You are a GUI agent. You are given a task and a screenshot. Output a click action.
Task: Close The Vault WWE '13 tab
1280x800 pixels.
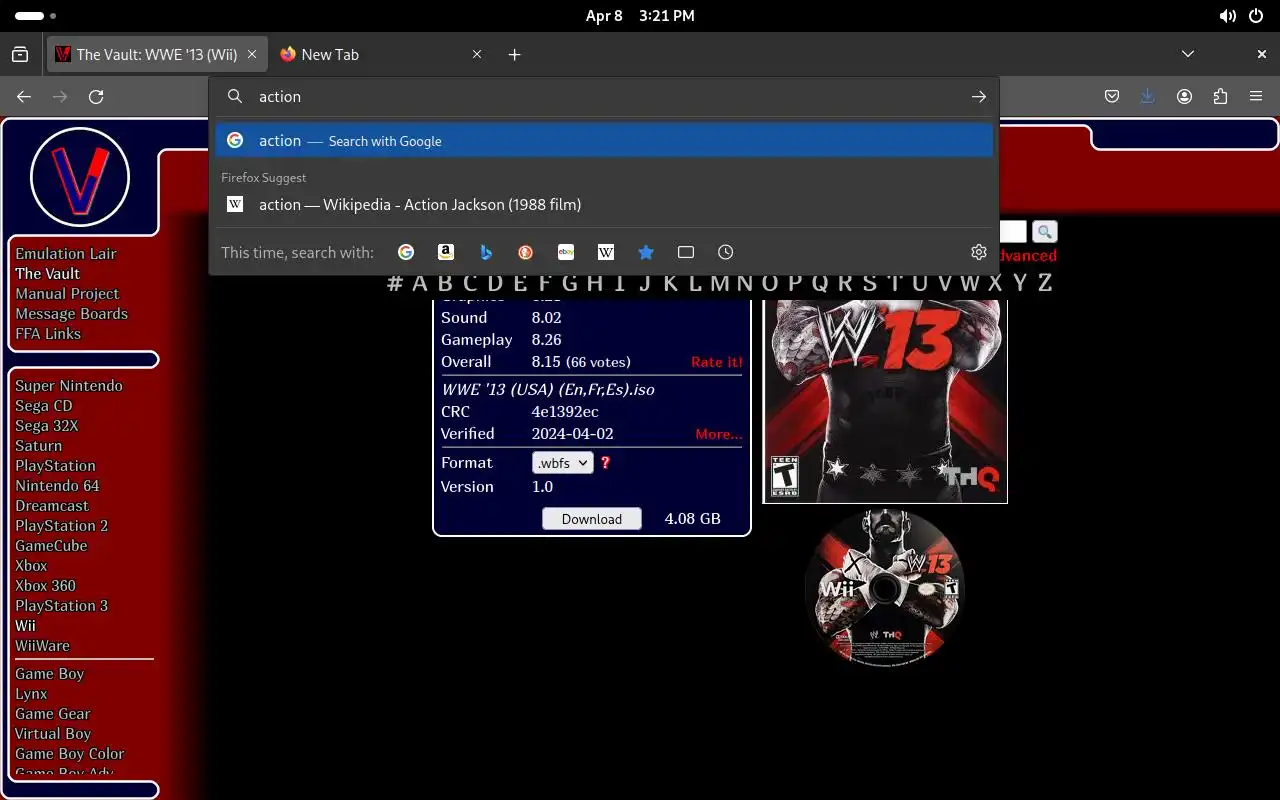coord(252,55)
